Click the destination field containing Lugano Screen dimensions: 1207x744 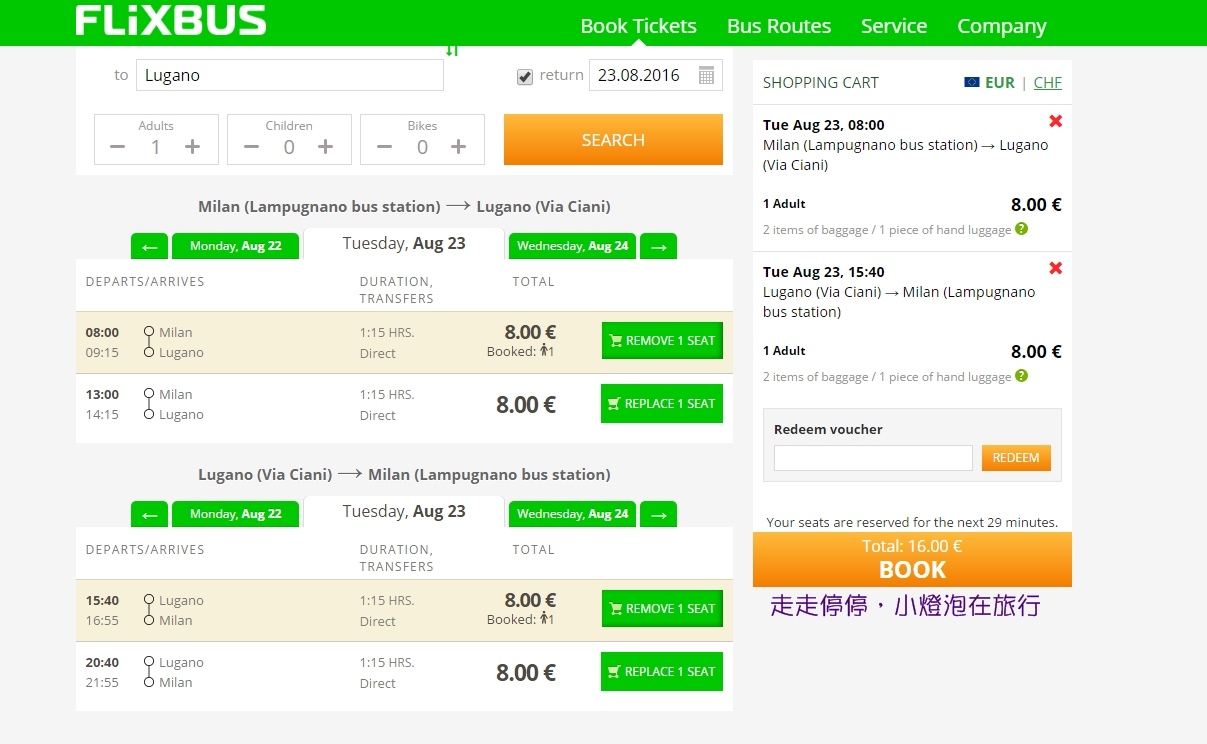pos(289,75)
